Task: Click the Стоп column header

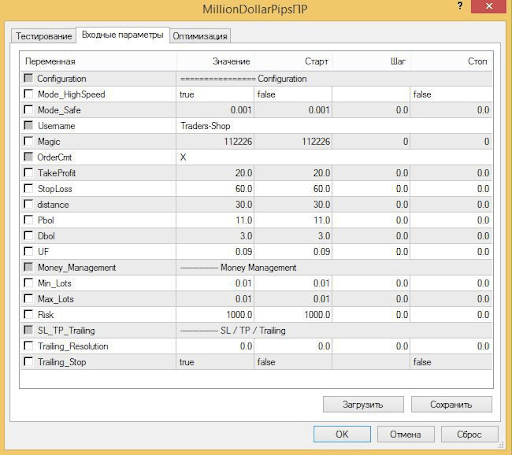Action: click(x=451, y=61)
